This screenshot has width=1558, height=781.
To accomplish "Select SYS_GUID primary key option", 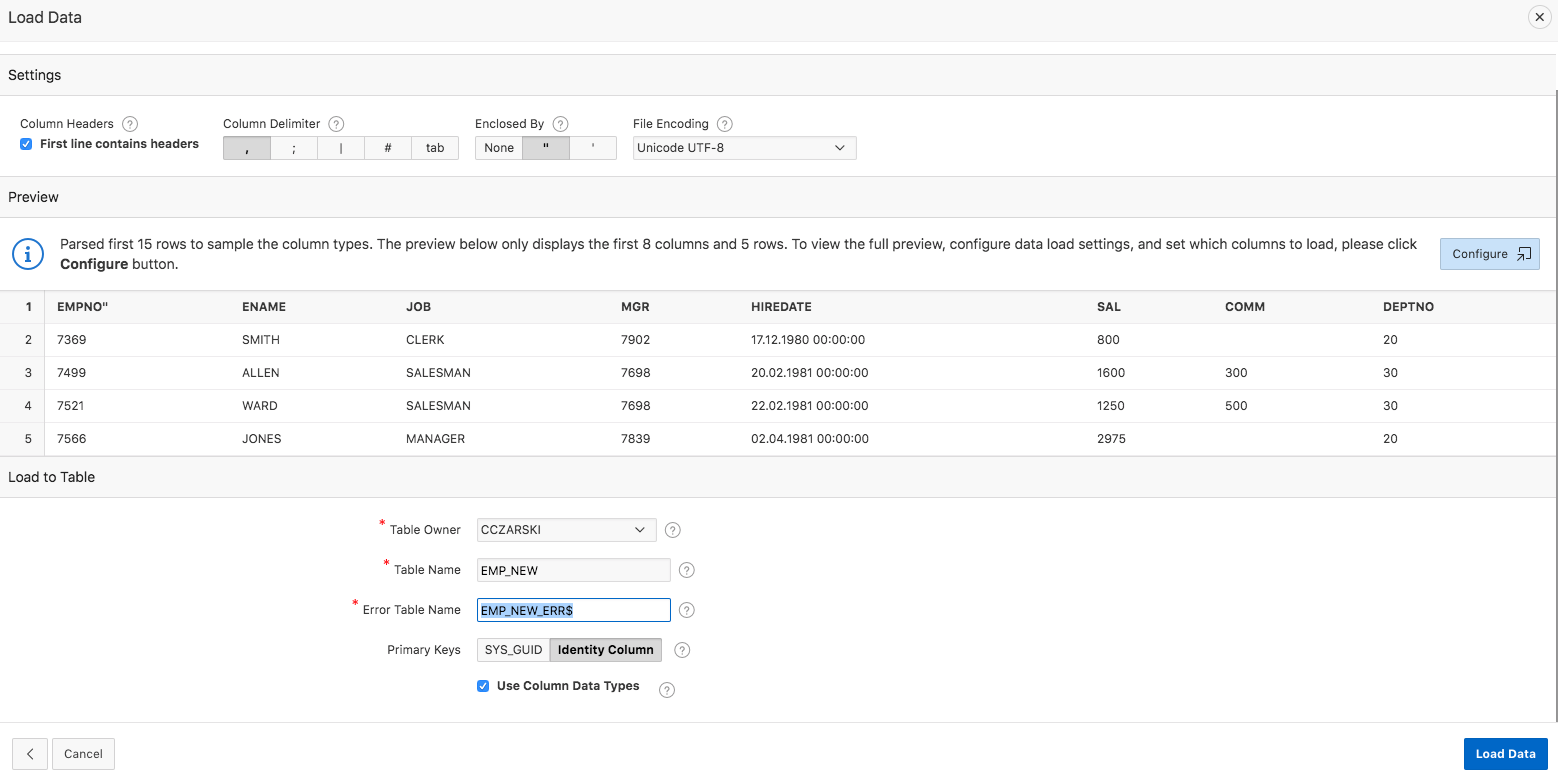I will click(513, 650).
